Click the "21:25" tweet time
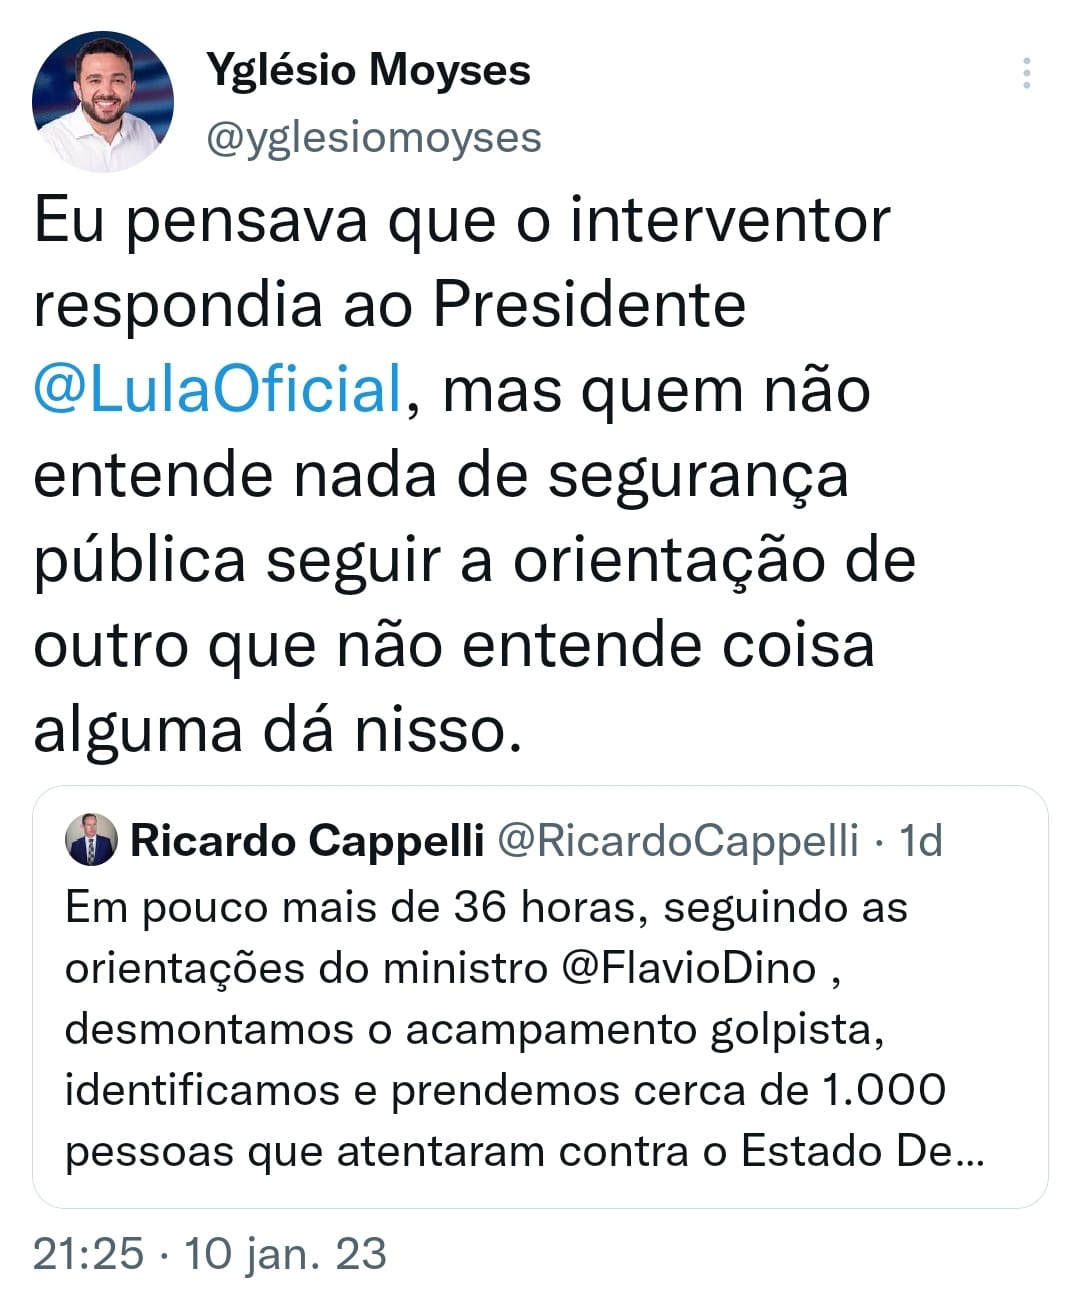This screenshot has width=1080, height=1305. (88, 1254)
